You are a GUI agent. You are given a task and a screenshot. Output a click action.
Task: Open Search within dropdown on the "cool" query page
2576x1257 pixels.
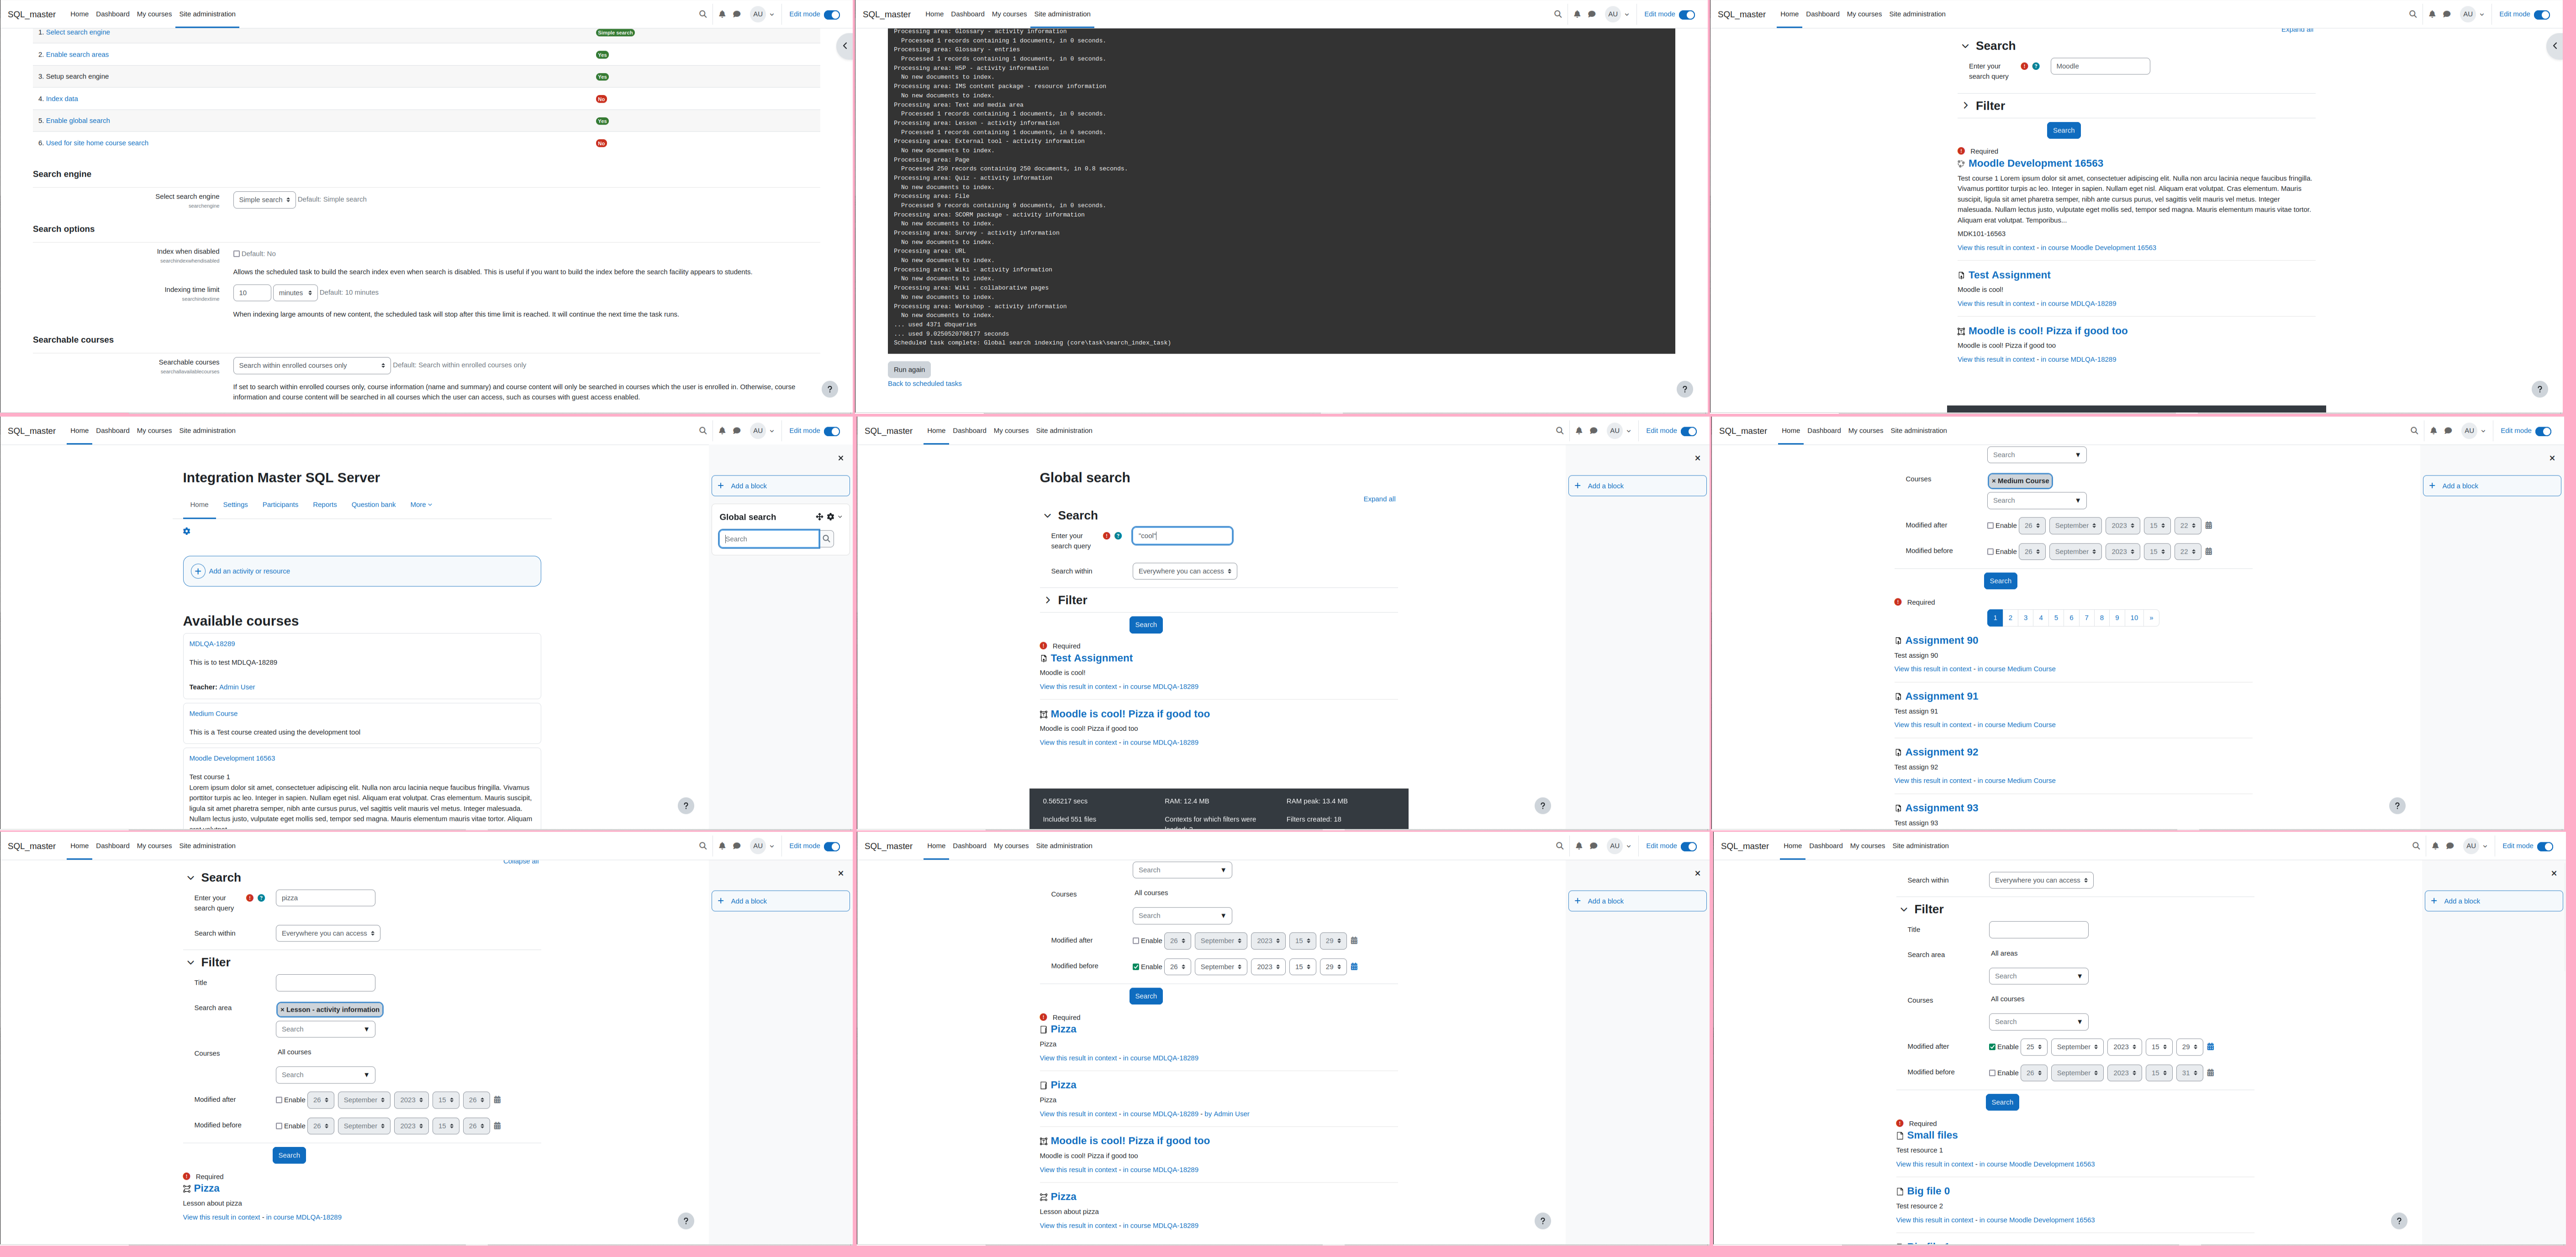click(1184, 571)
